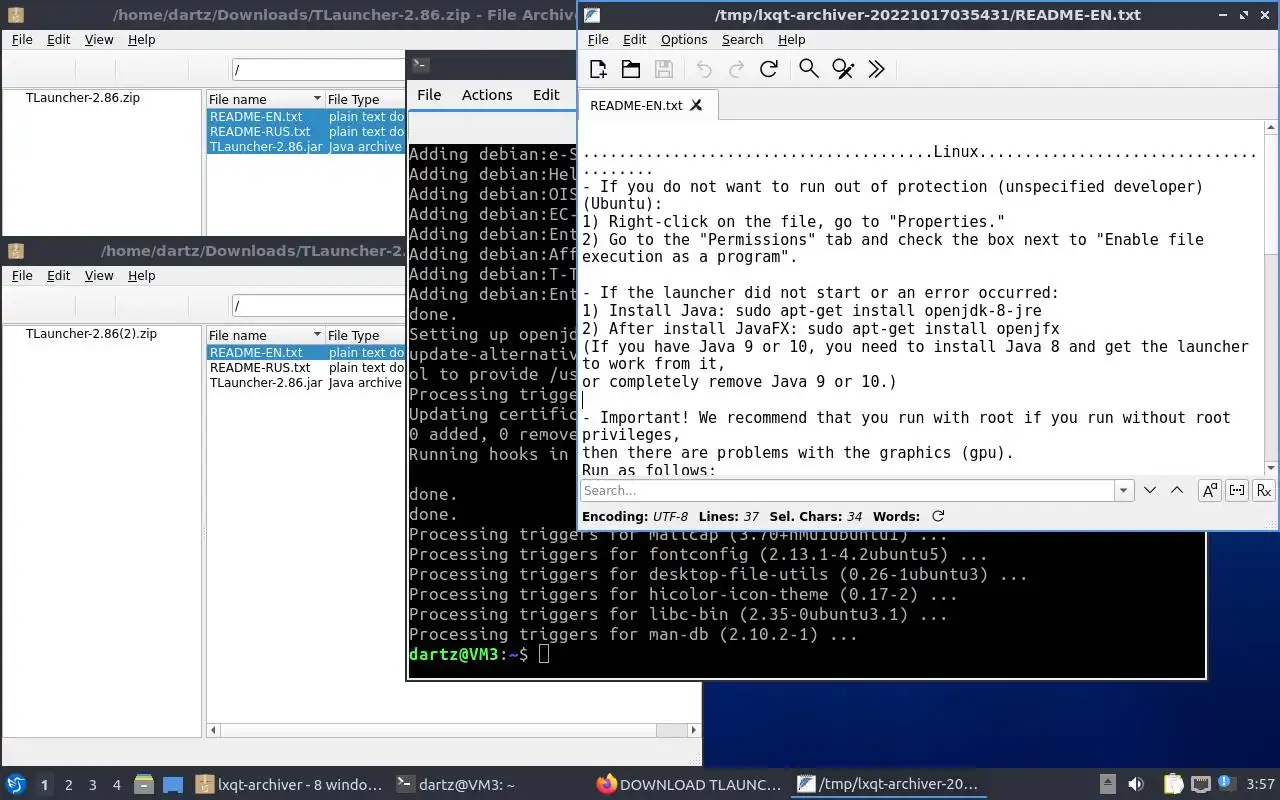Click the Save floppy icon in the editor toolbar

click(663, 69)
